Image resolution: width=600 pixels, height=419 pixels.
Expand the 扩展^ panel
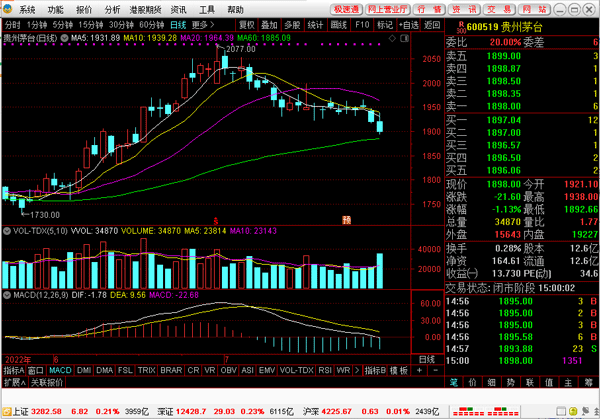[15, 382]
